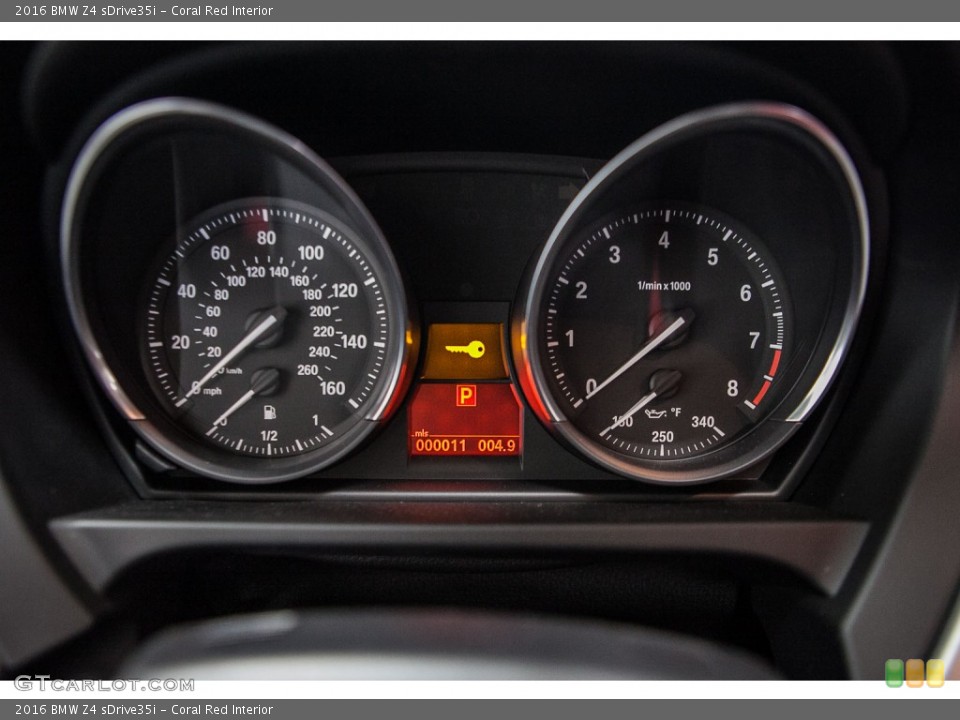Click the 1/2 fuel gauge marking
Viewport: 960px width, 720px height.
tap(269, 436)
